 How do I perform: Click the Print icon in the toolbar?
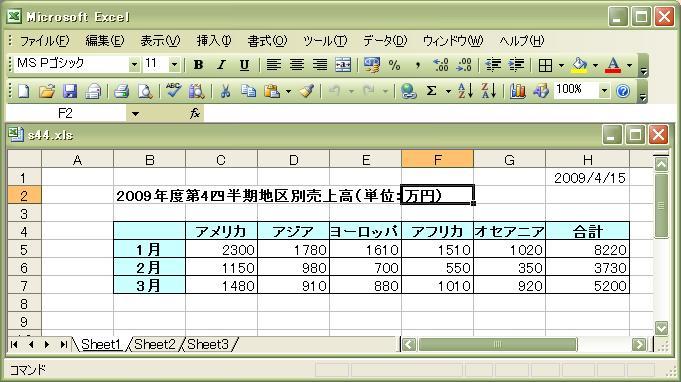pyautogui.click(x=121, y=91)
